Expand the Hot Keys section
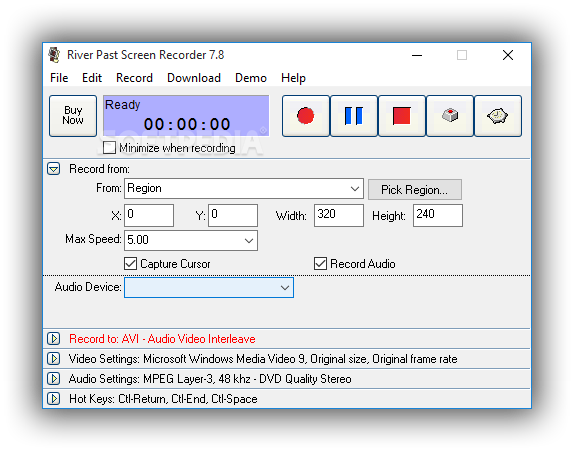Screen dimensions: 574x451 pos(53,399)
